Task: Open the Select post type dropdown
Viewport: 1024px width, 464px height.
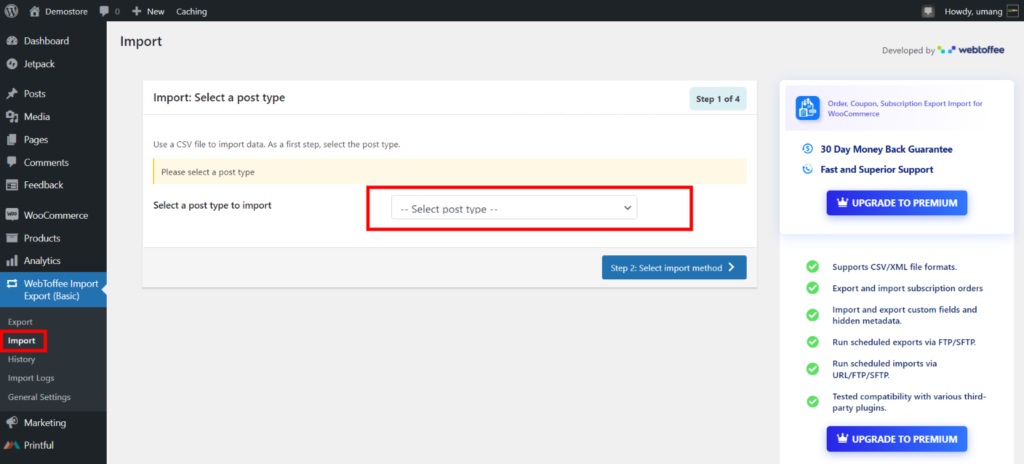Action: point(514,208)
